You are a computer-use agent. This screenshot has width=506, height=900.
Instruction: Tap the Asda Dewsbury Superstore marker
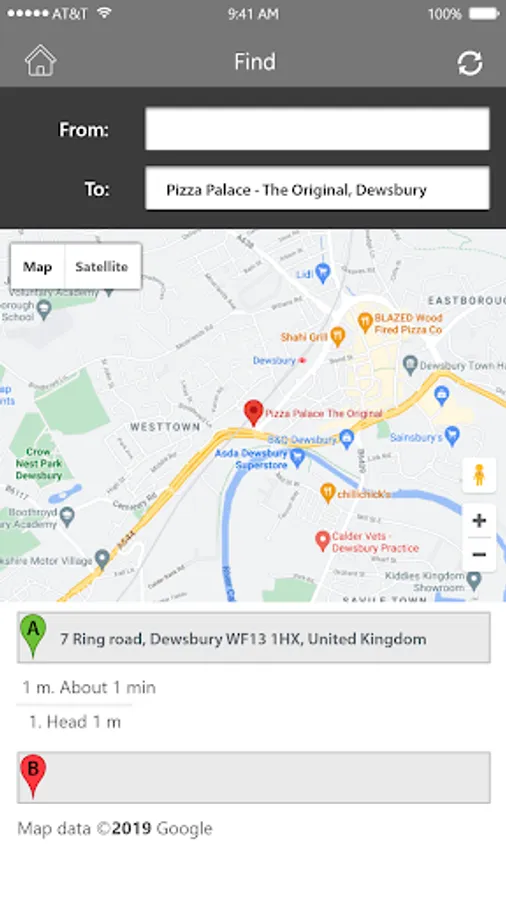[297, 457]
